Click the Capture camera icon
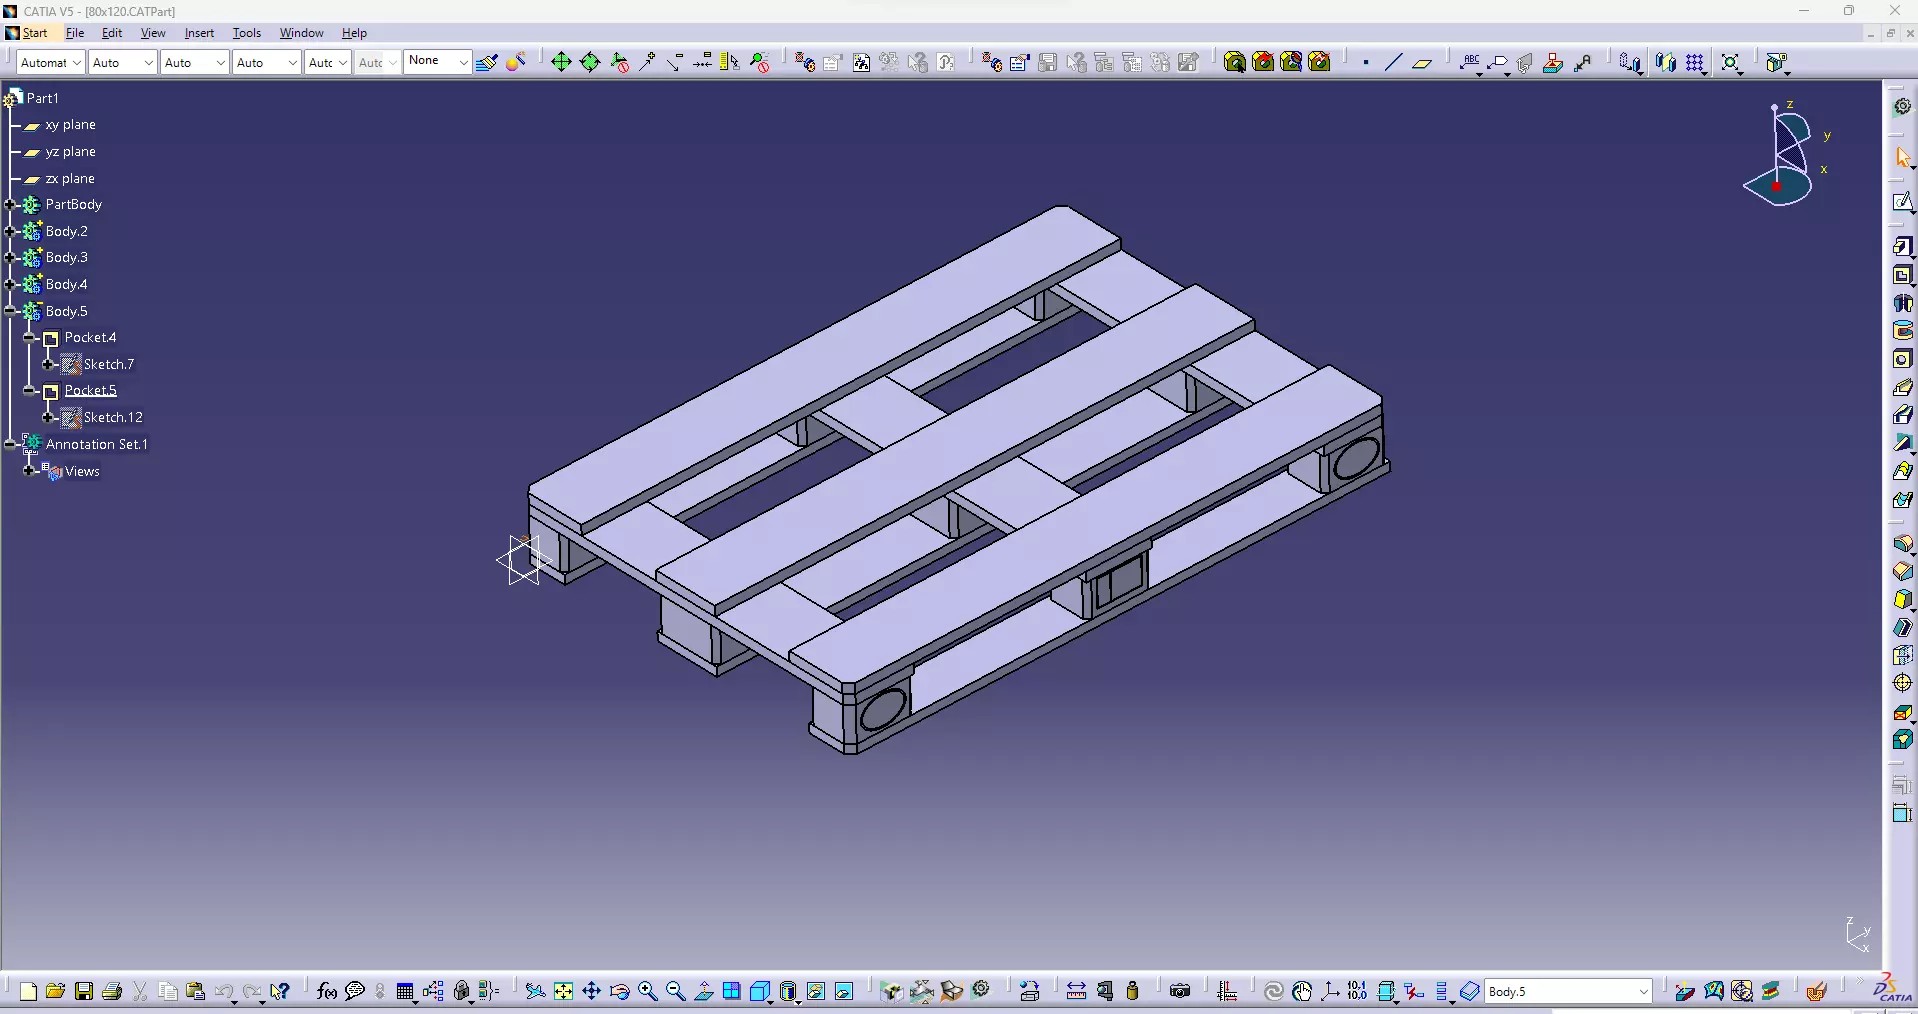Viewport: 1918px width, 1014px height. pyautogui.click(x=1180, y=991)
